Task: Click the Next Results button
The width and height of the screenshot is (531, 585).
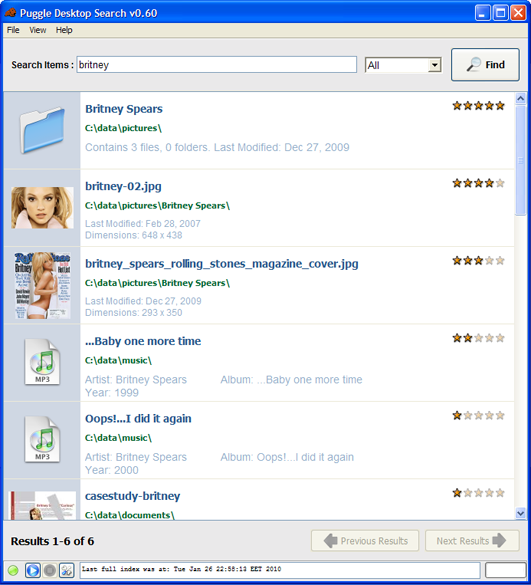Action: pos(472,541)
